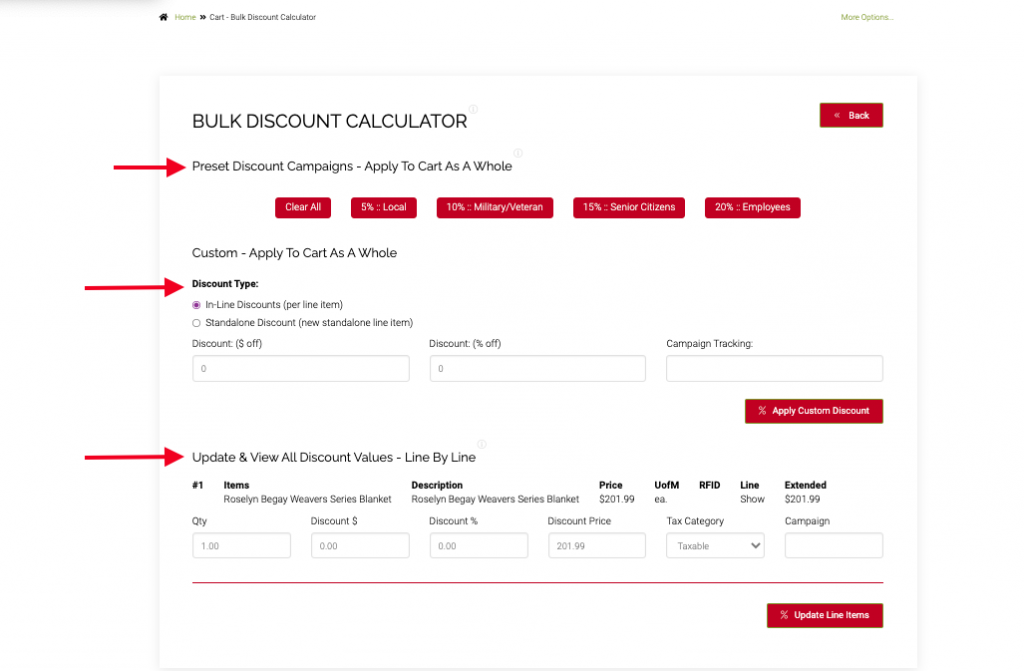The width and height of the screenshot is (1024, 671).
Task: Apply the 10% Military/Veteran discount
Action: tap(494, 207)
